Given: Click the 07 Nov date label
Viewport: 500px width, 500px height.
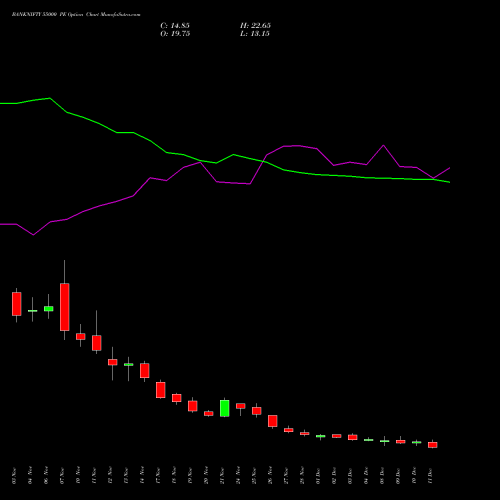Looking at the screenshot, I should [62, 476].
